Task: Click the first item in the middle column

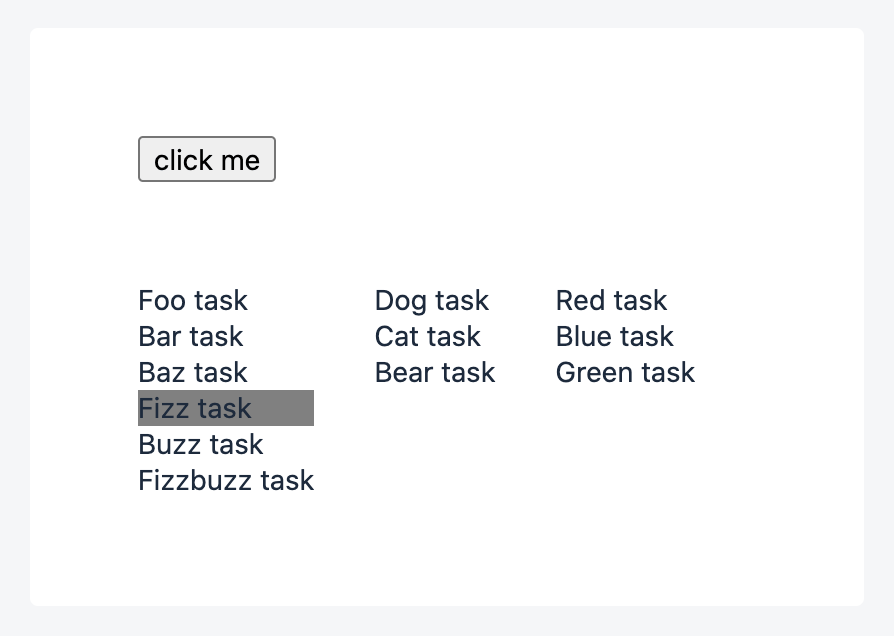Action: pyautogui.click(x=432, y=300)
